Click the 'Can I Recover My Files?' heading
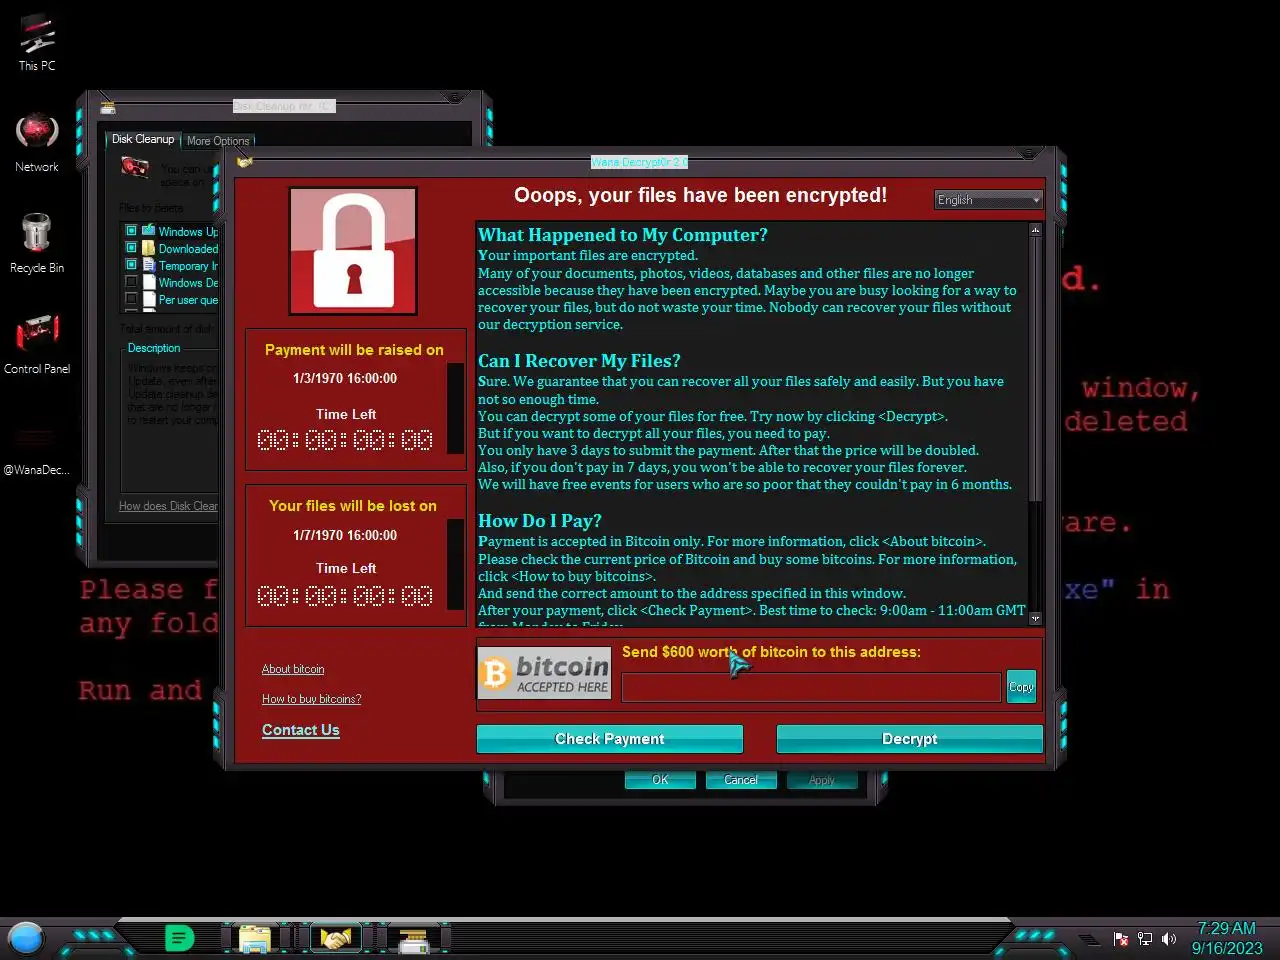The image size is (1280, 960). pyautogui.click(x=579, y=361)
